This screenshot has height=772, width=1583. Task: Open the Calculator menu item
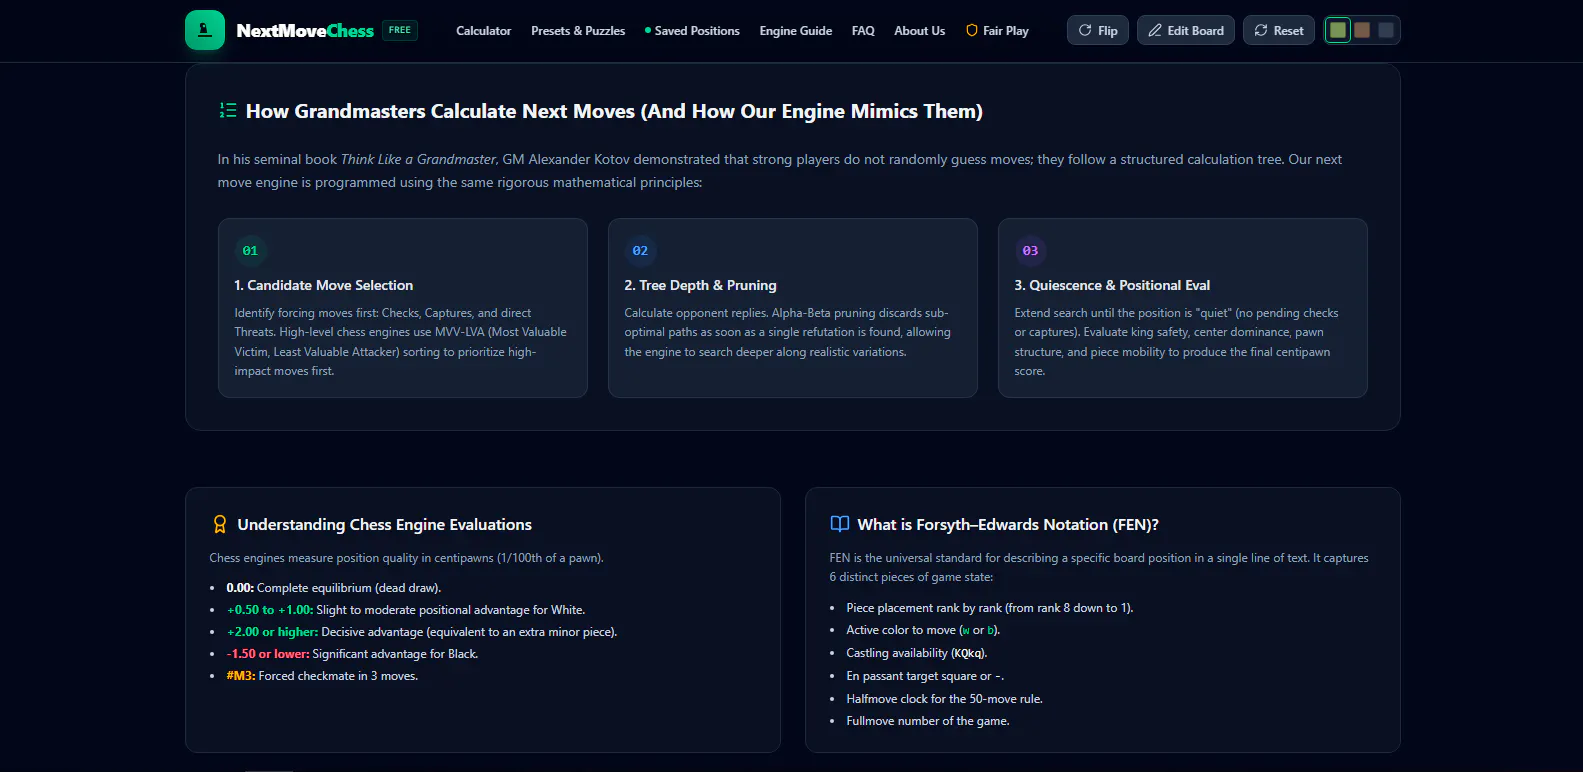pyautogui.click(x=484, y=31)
